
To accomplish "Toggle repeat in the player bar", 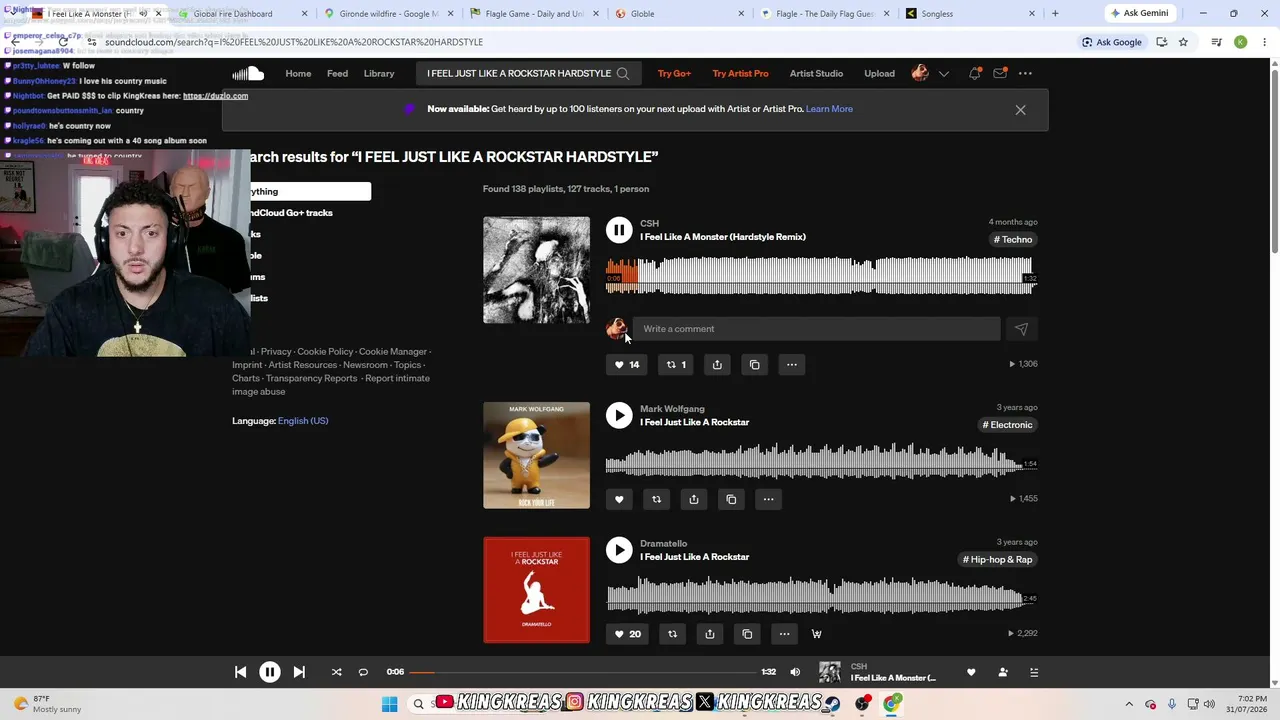I will pyautogui.click(x=363, y=672).
